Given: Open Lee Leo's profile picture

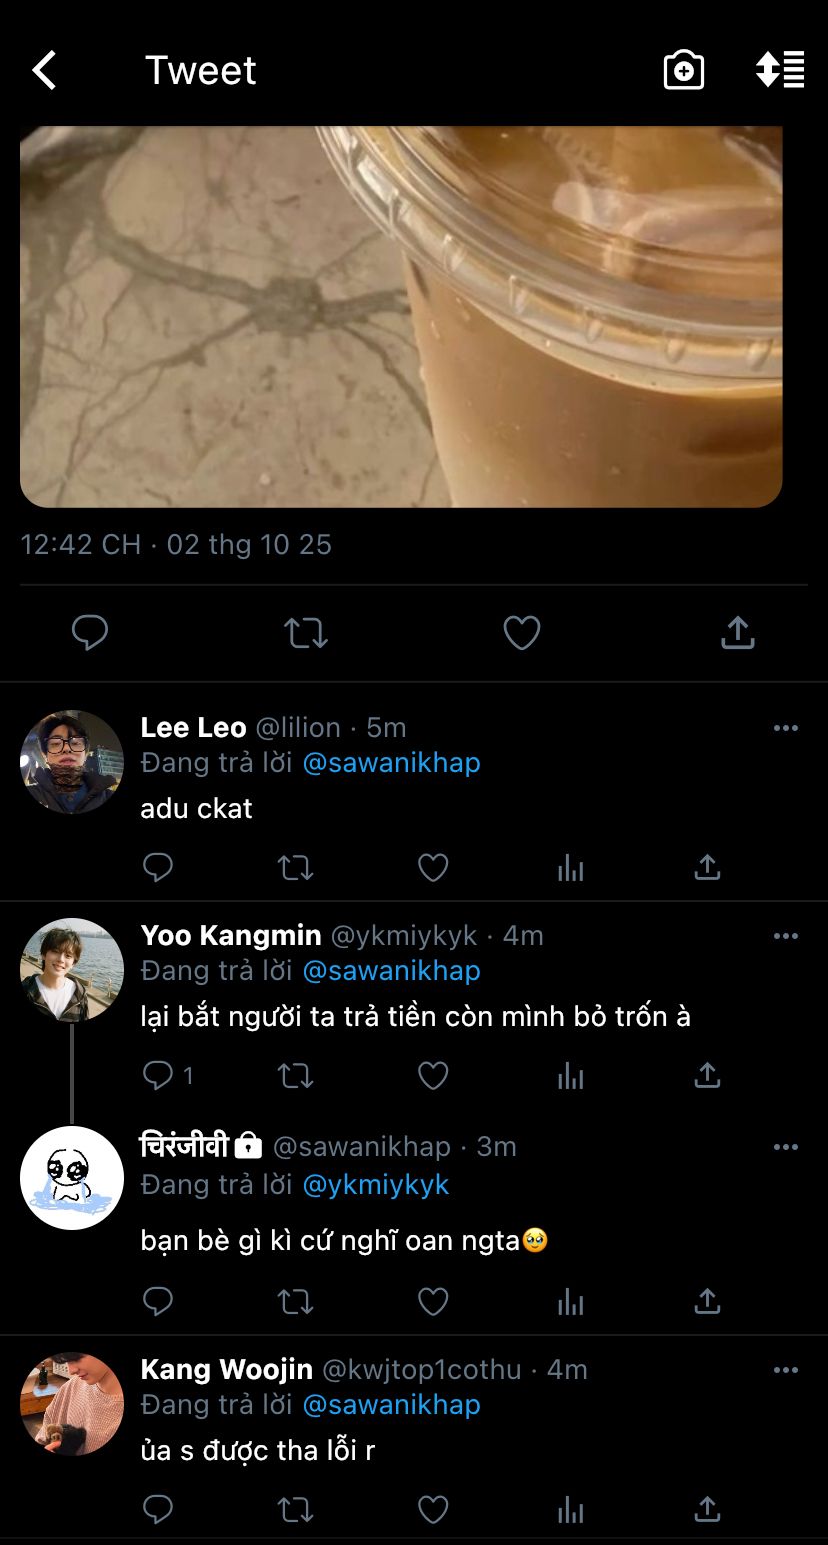Looking at the screenshot, I should (72, 762).
